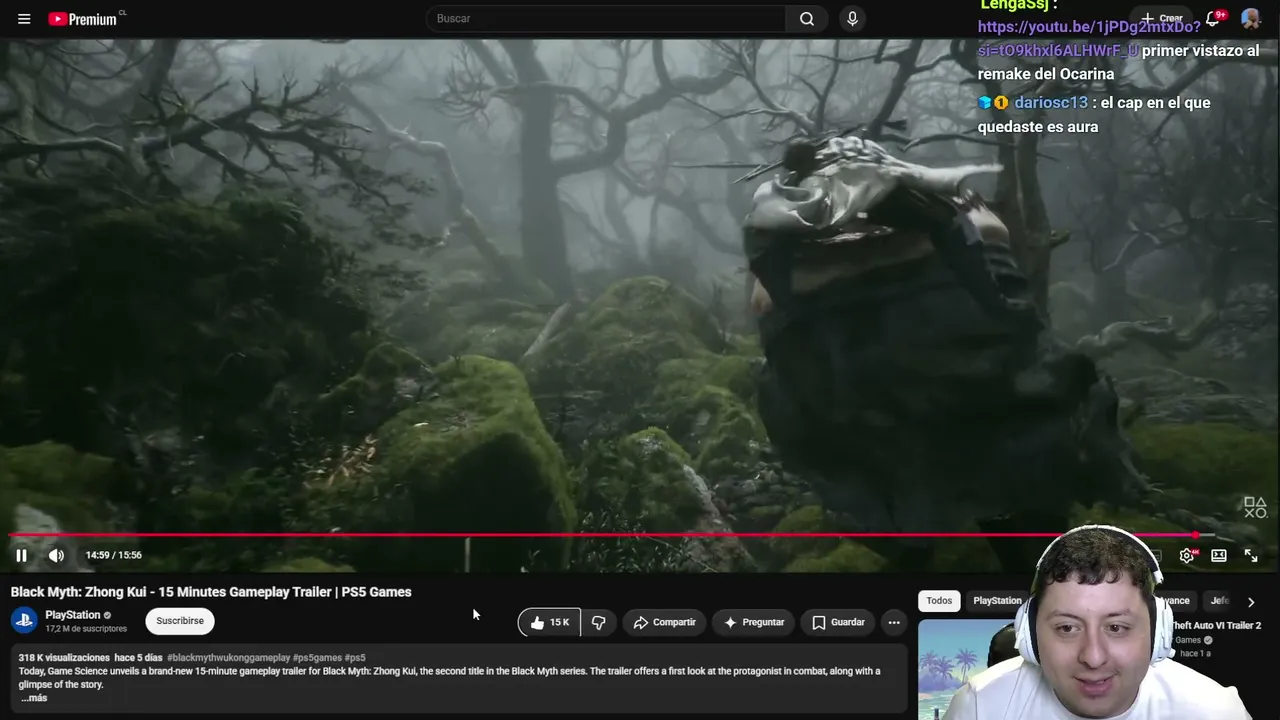
Task: Save the video with Guardar
Action: click(838, 622)
